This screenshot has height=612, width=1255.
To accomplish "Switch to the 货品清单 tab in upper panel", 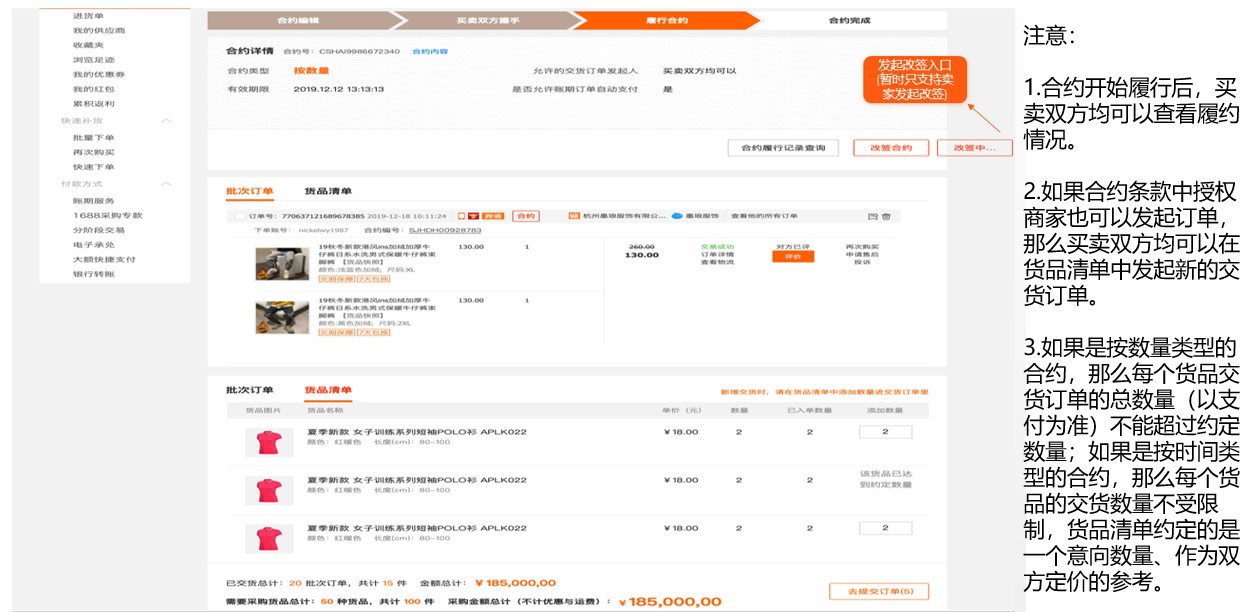I will tap(328, 191).
